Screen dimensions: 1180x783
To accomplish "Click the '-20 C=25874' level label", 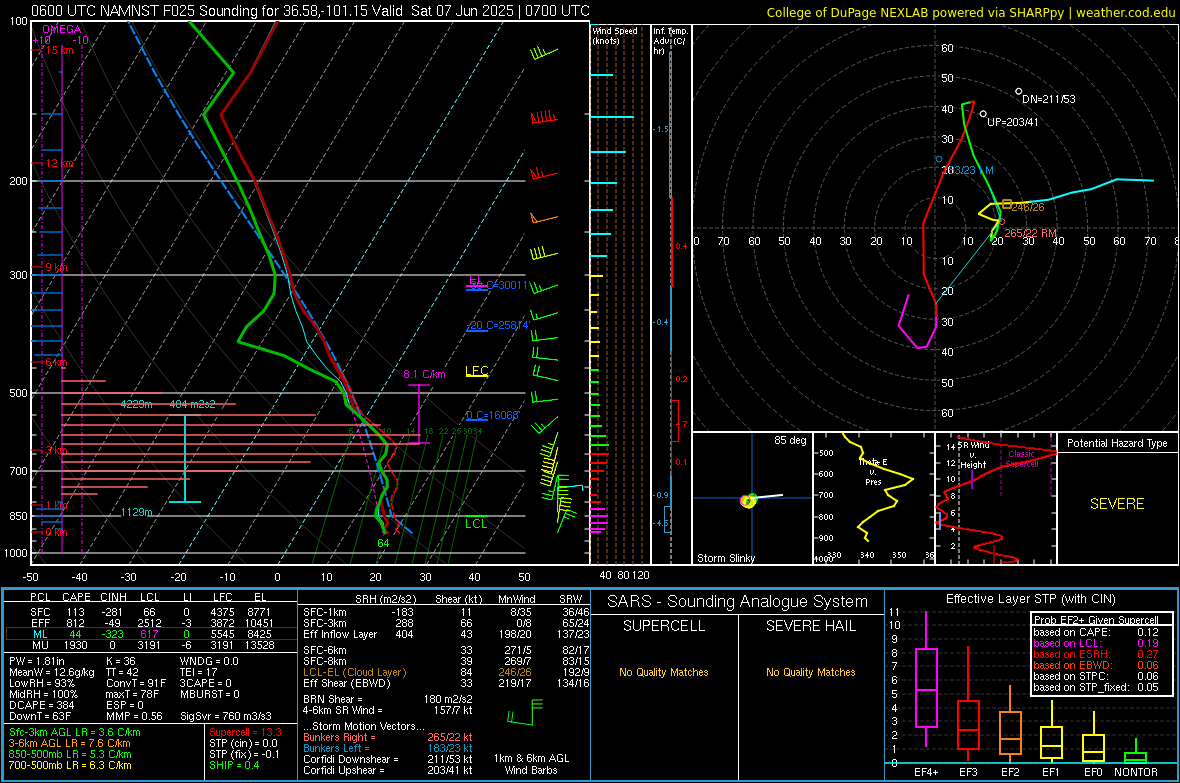I will [498, 325].
